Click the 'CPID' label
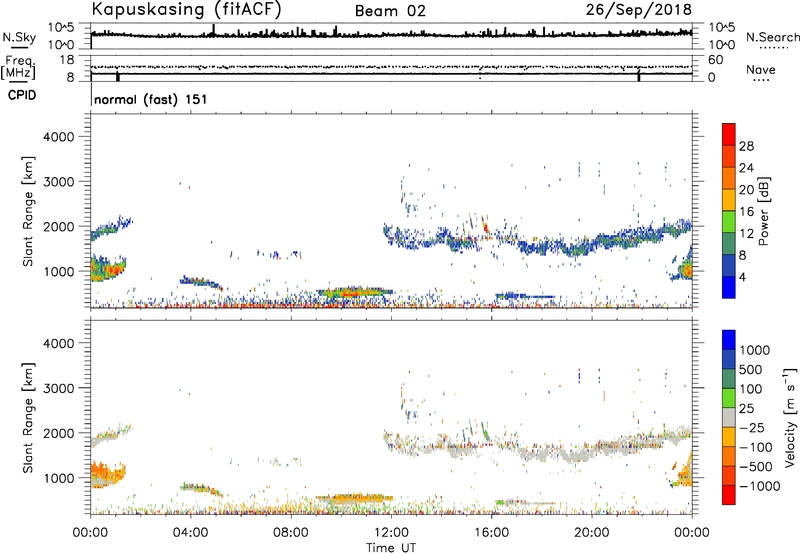The image size is (800, 554). (x=22, y=95)
